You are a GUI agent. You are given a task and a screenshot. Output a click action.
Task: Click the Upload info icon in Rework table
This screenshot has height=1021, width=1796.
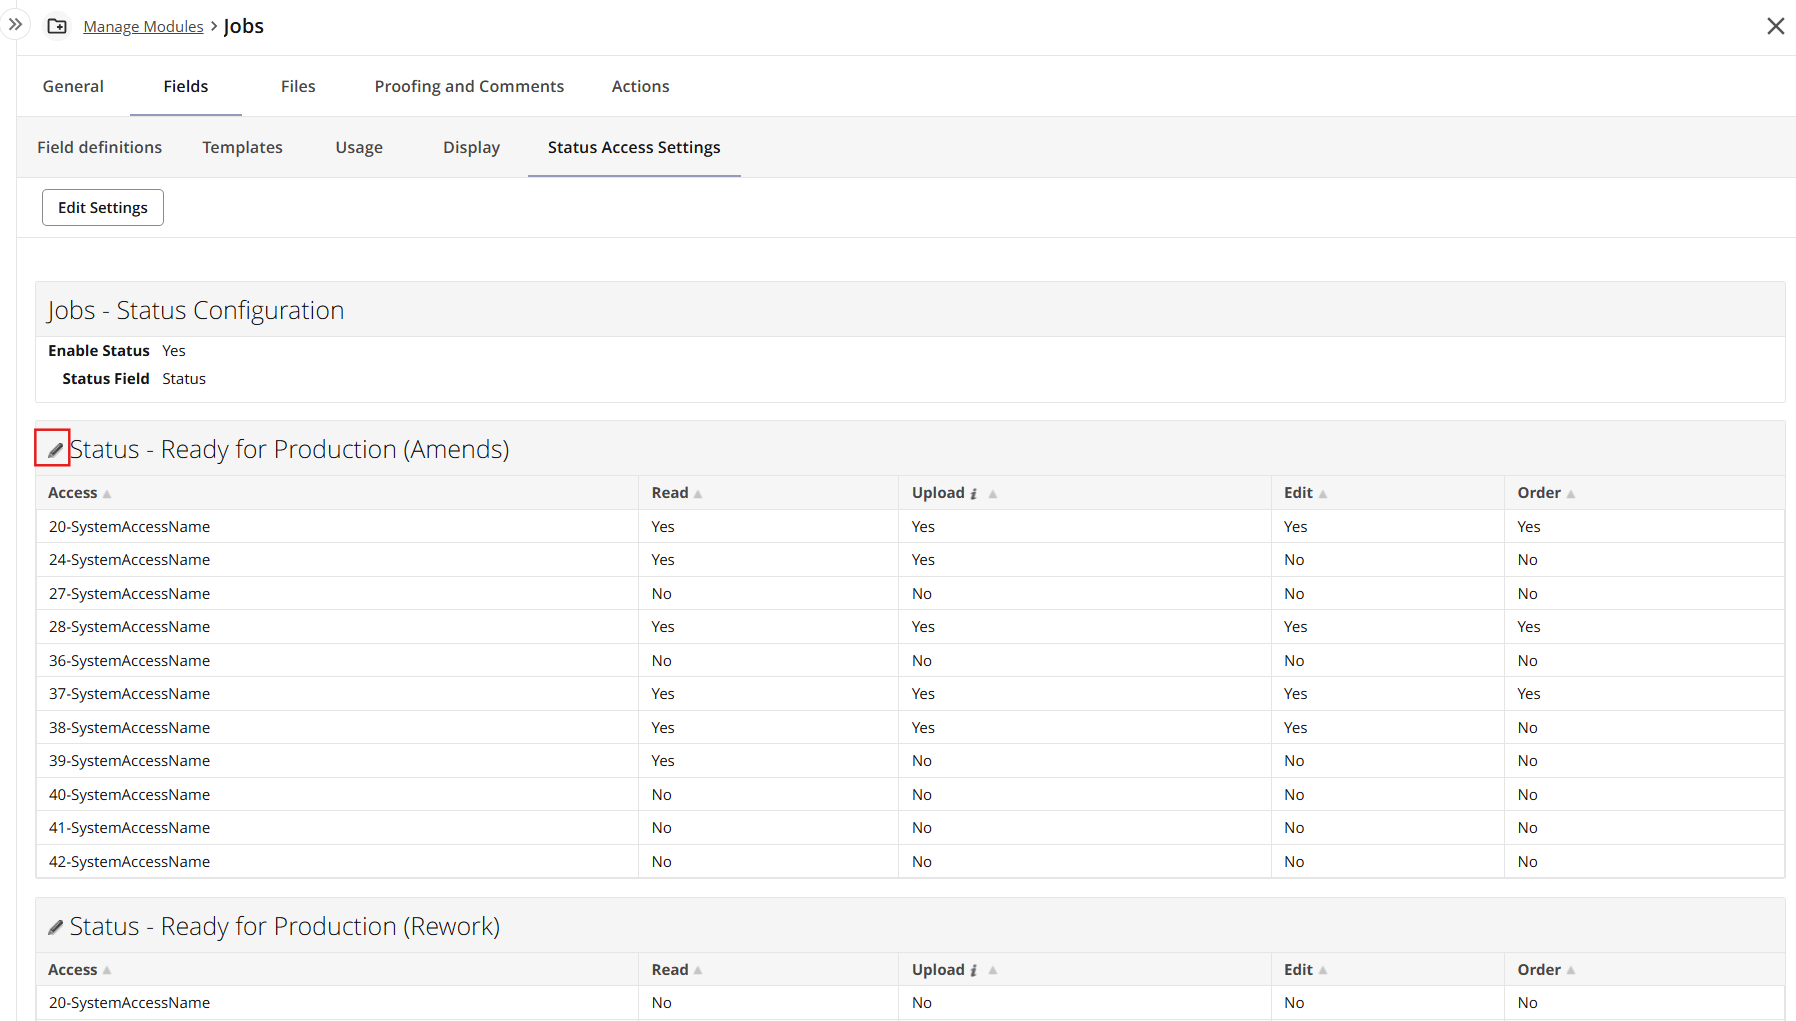[974, 970]
